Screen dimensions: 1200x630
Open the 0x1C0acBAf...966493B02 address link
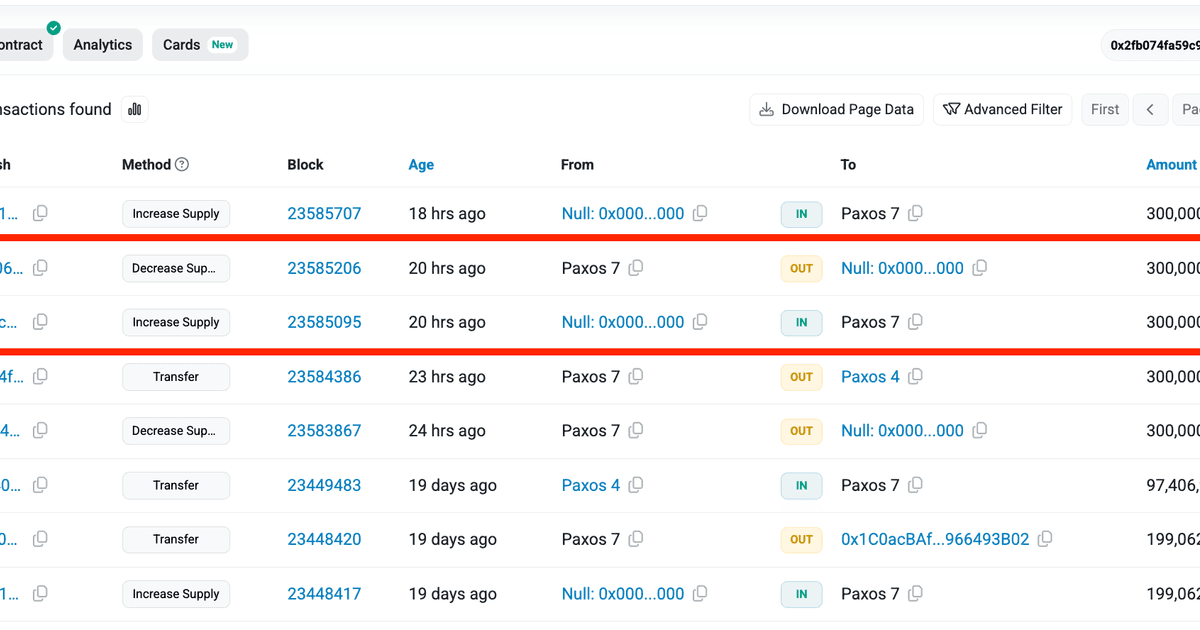(x=935, y=539)
